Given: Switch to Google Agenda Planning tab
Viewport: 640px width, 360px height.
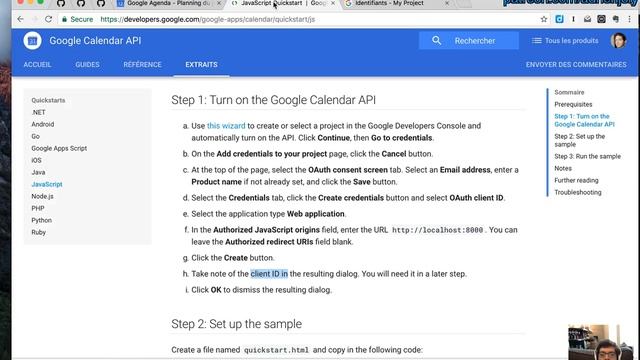Looking at the screenshot, I should (x=169, y=3).
